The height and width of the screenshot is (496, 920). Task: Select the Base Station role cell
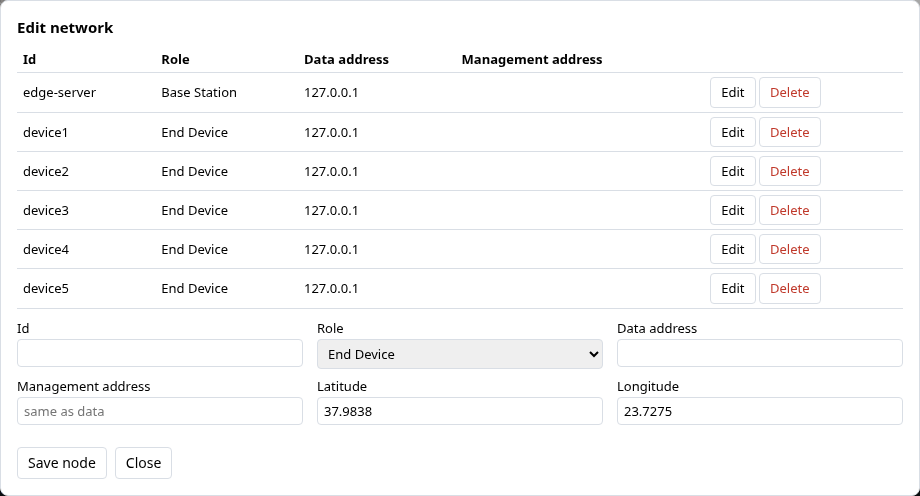(x=199, y=93)
